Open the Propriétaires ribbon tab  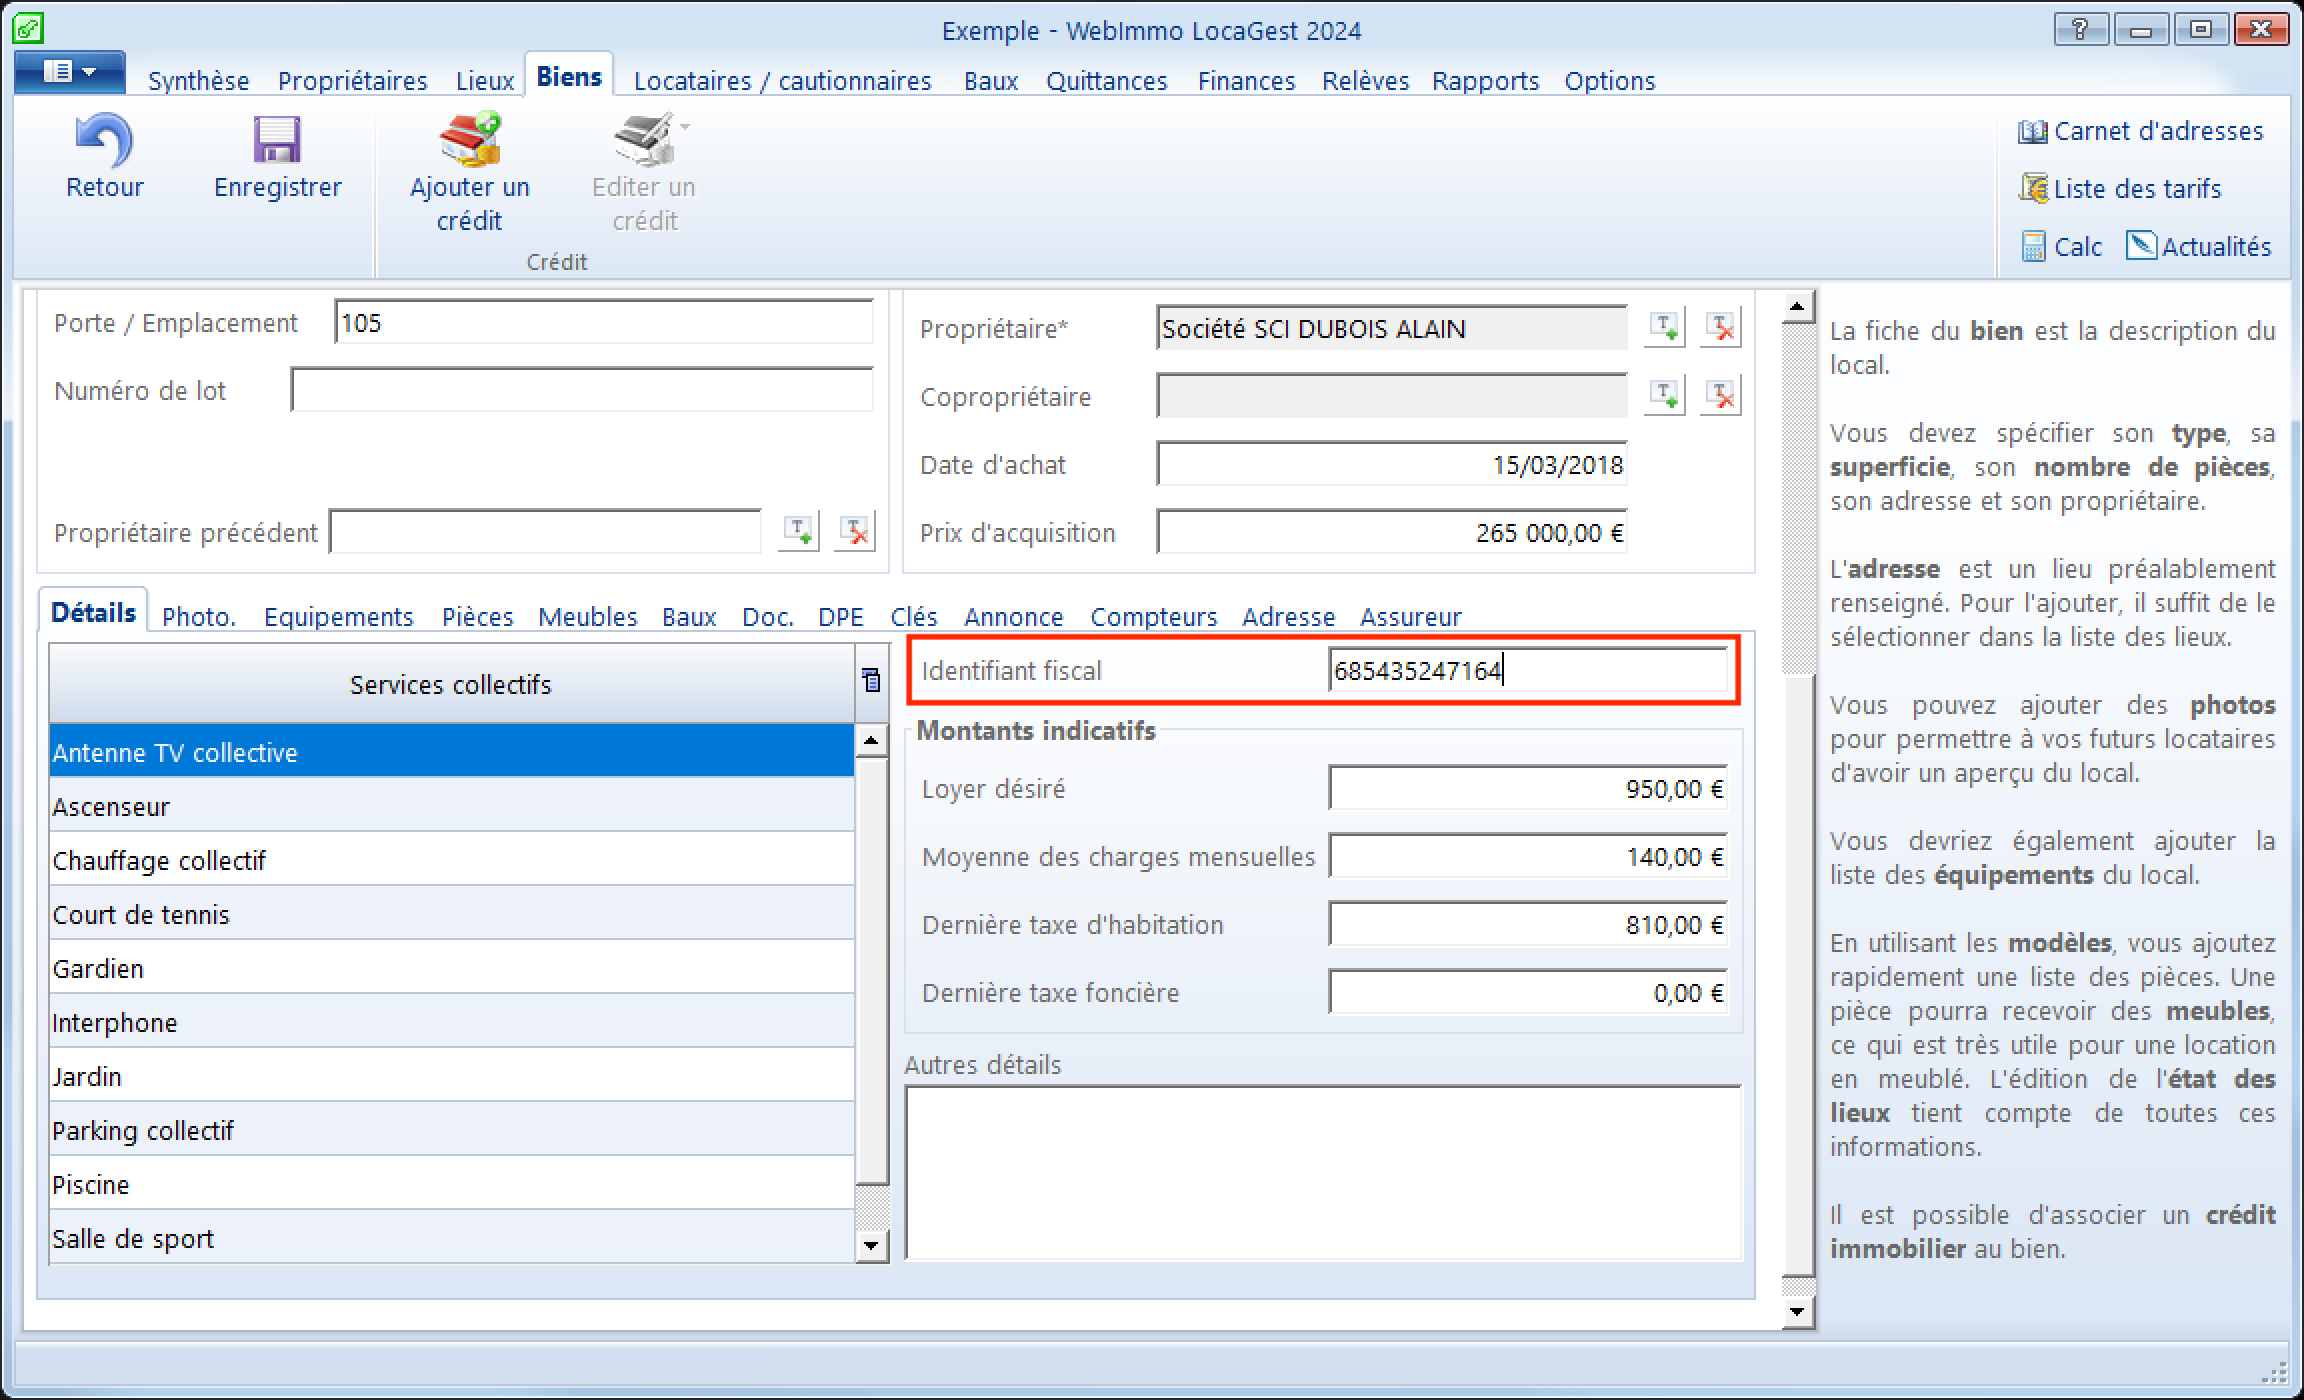(x=352, y=80)
